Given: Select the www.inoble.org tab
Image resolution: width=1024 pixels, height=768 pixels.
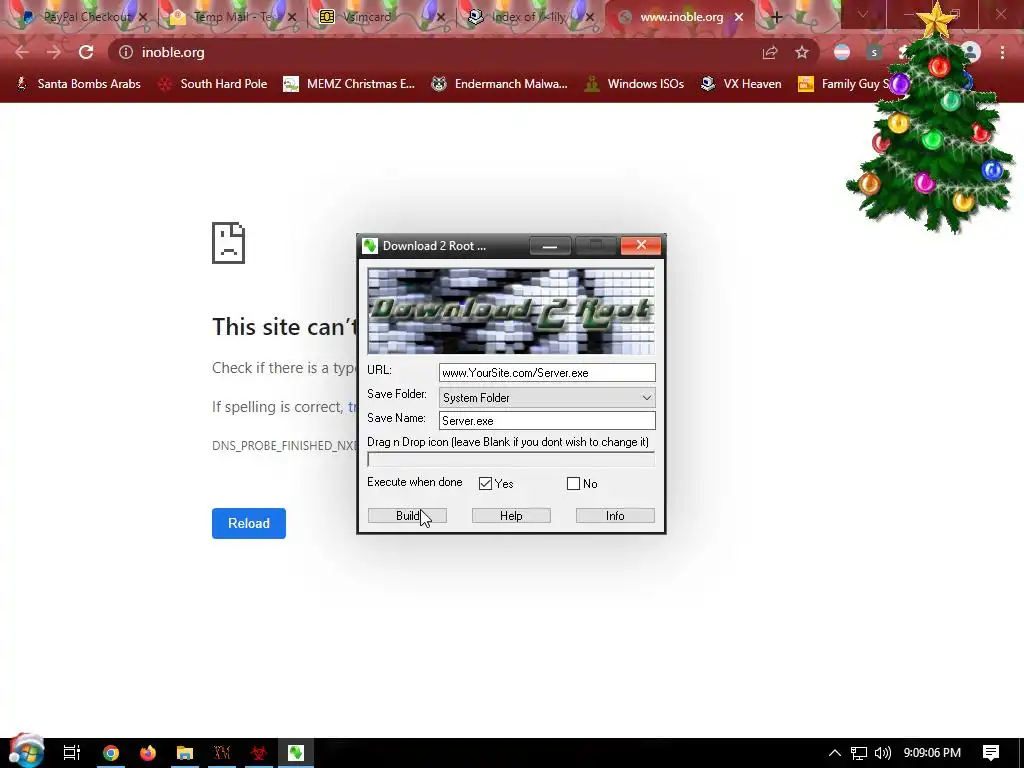Looking at the screenshot, I should (679, 18).
